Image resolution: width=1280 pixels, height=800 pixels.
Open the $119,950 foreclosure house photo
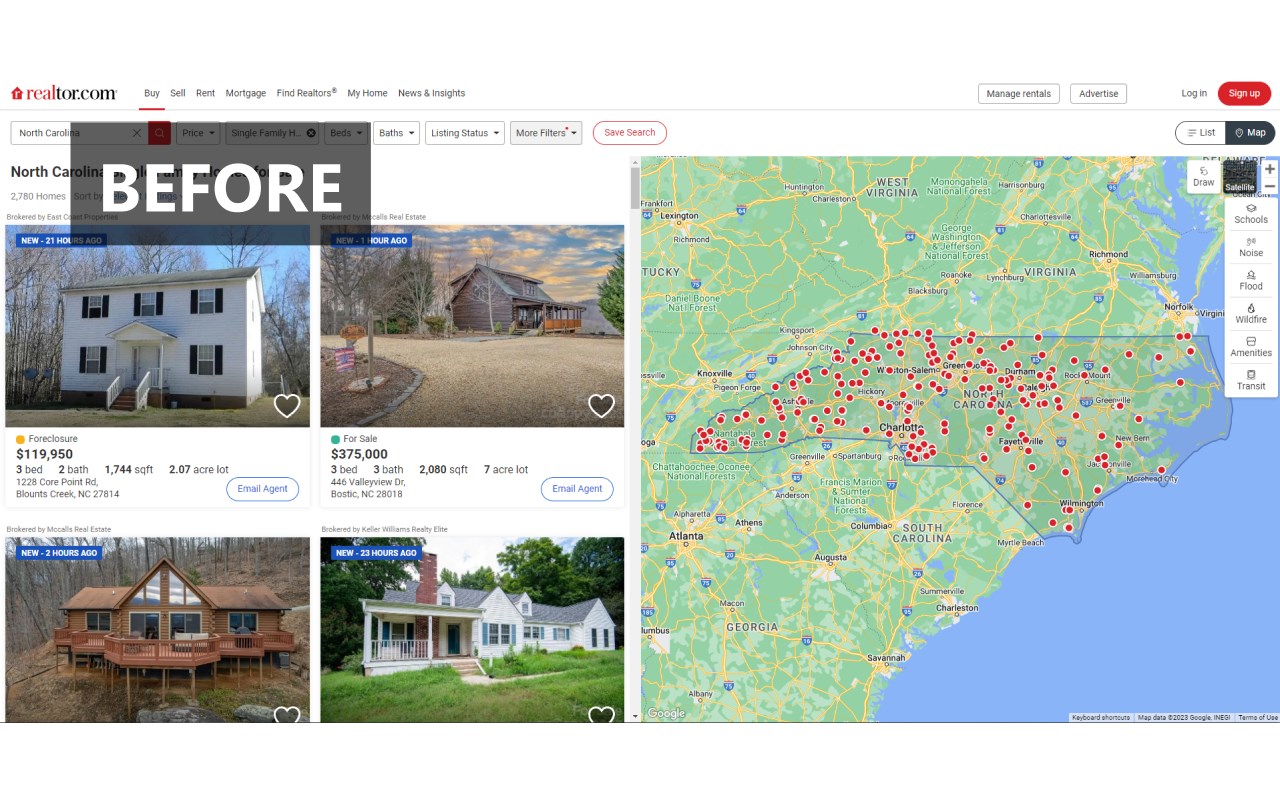[x=157, y=326]
